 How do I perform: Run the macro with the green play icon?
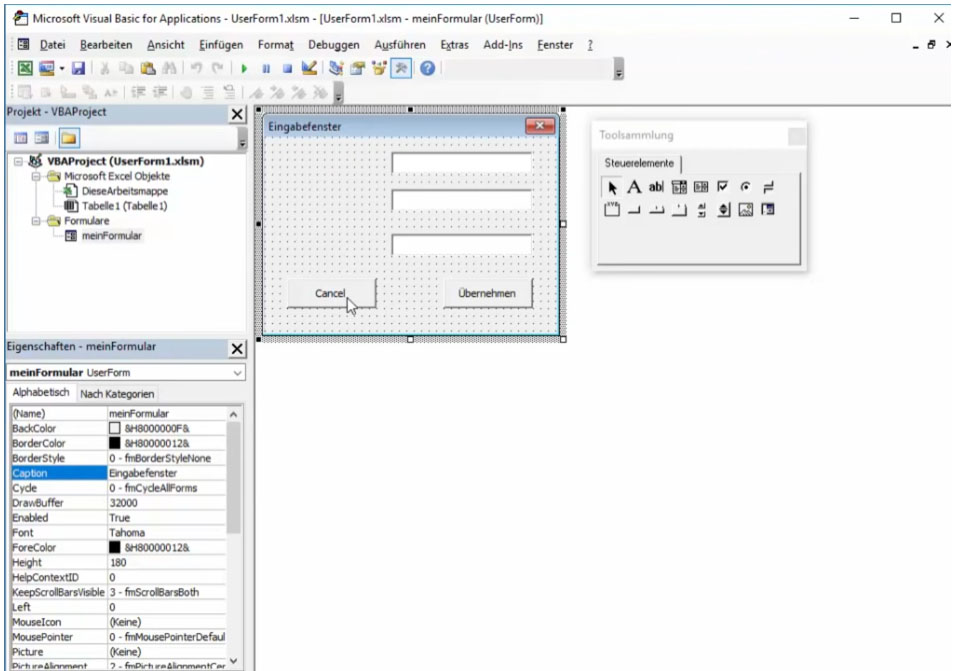(x=244, y=68)
